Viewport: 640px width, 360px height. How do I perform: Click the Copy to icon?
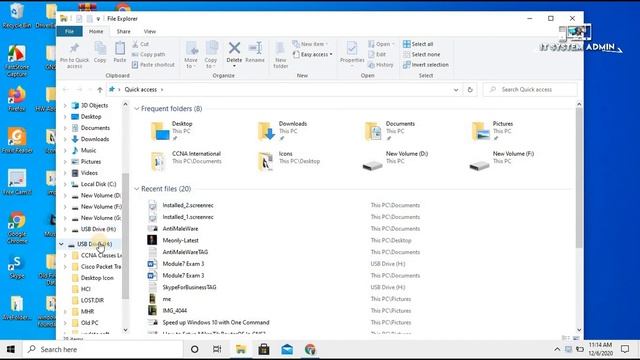click(211, 48)
